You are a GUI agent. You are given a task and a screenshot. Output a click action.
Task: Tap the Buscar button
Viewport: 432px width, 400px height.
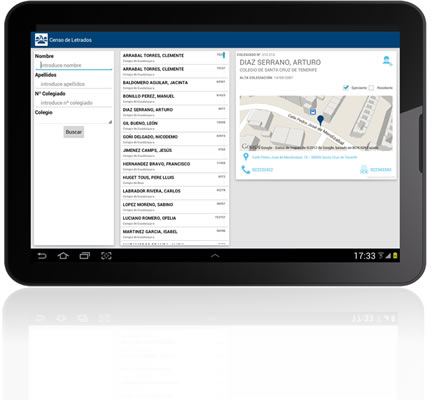74,132
